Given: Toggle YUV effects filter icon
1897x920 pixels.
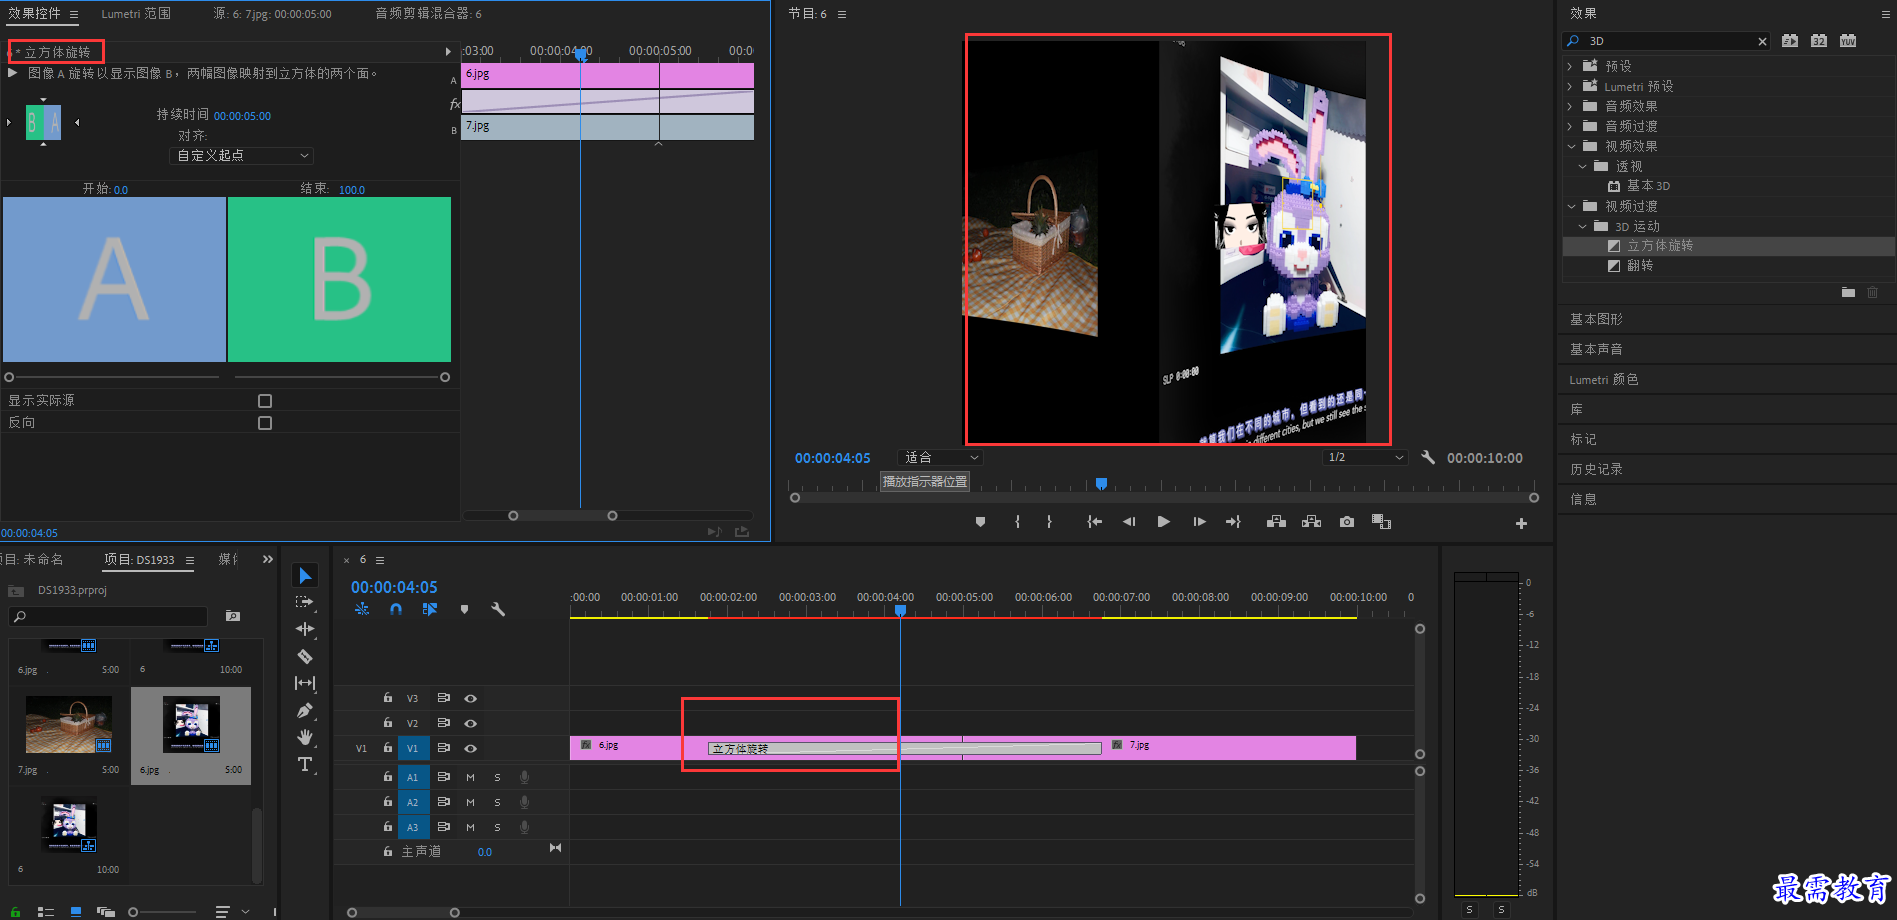Looking at the screenshot, I should (x=1848, y=41).
